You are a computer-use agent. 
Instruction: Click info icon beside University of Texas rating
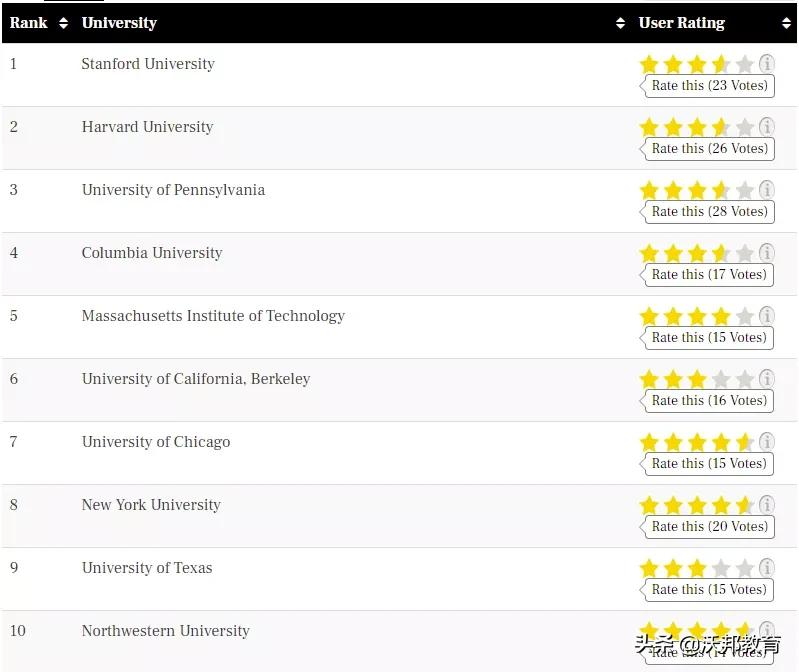coord(767,568)
